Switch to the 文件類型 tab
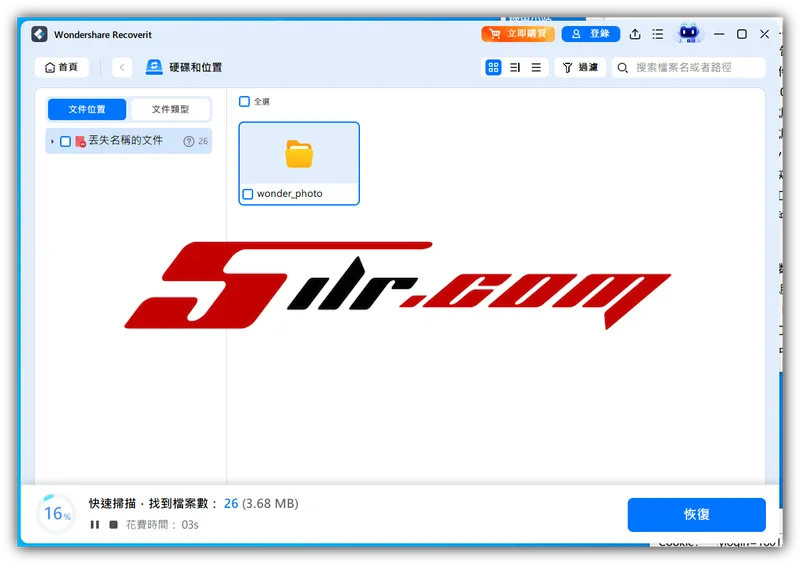This screenshot has height=564, width=800. (x=170, y=109)
